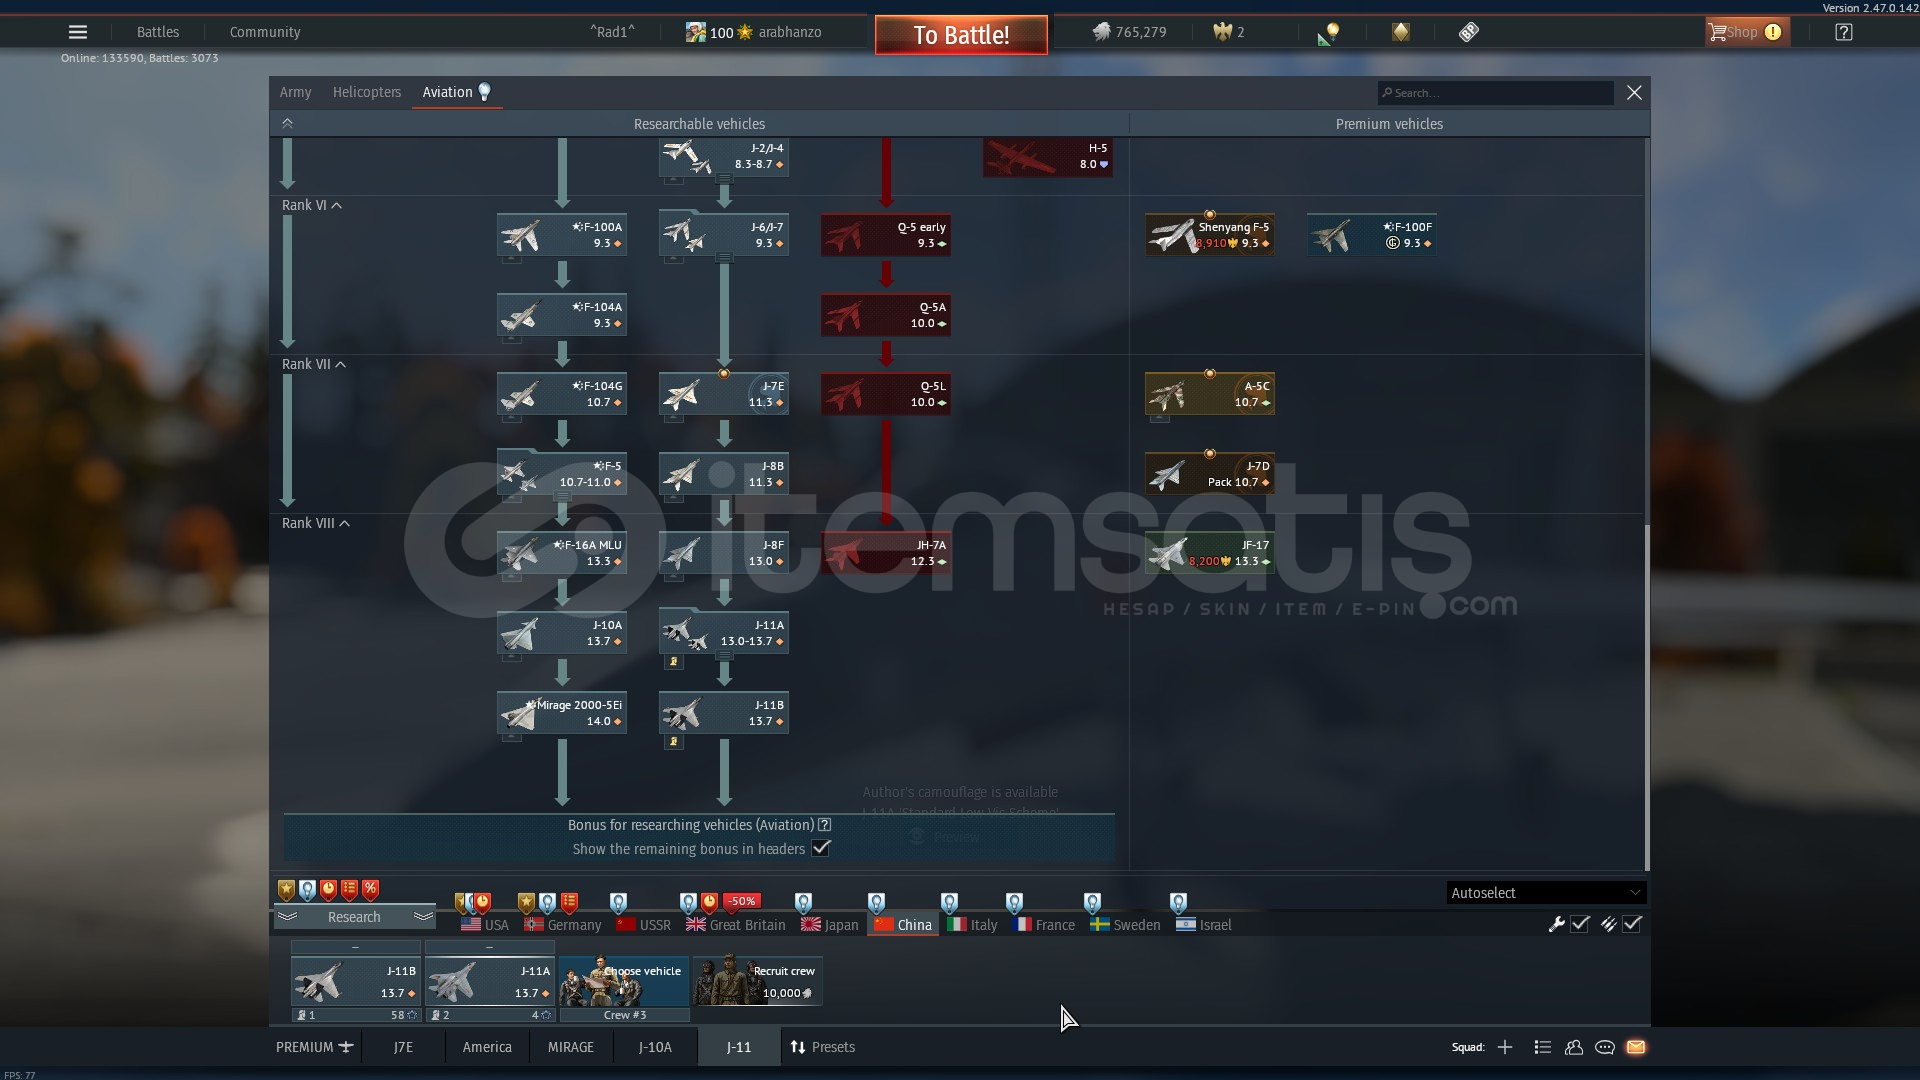Toggle the automatic repair checkbox
The image size is (1920, 1080).
coord(1580,924)
